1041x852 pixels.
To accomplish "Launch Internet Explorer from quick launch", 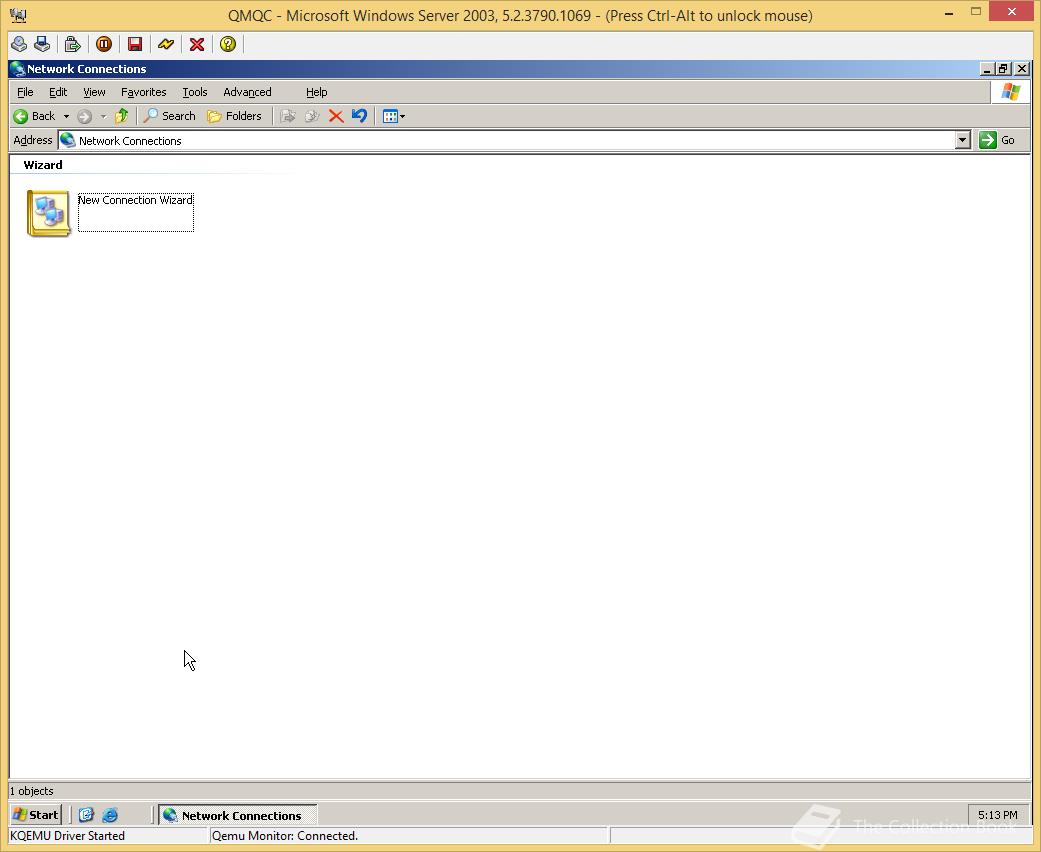I will (110, 815).
